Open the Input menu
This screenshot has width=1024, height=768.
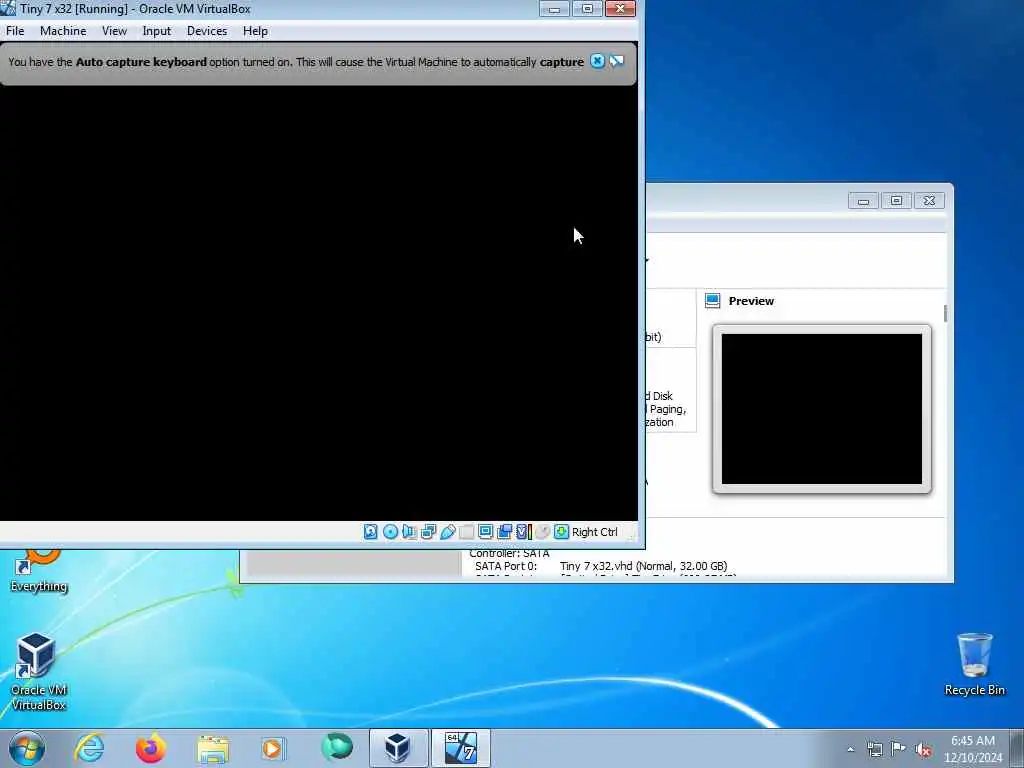click(157, 31)
